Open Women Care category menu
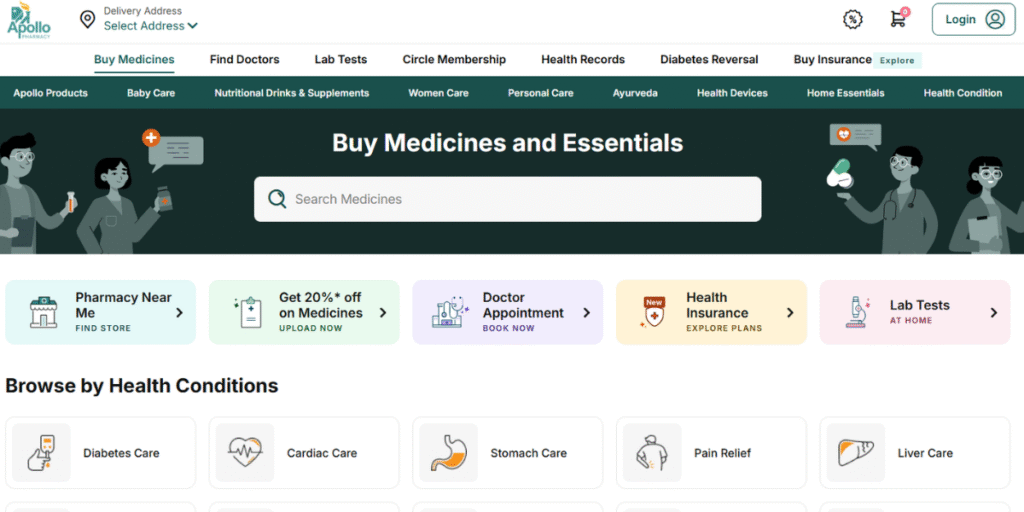The width and height of the screenshot is (1024, 512). [x=438, y=93]
